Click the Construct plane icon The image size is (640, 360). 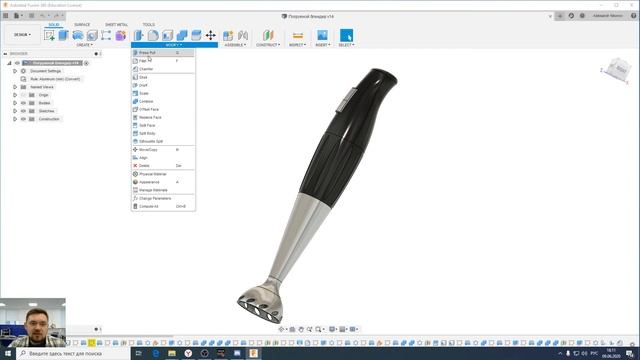(x=268, y=36)
